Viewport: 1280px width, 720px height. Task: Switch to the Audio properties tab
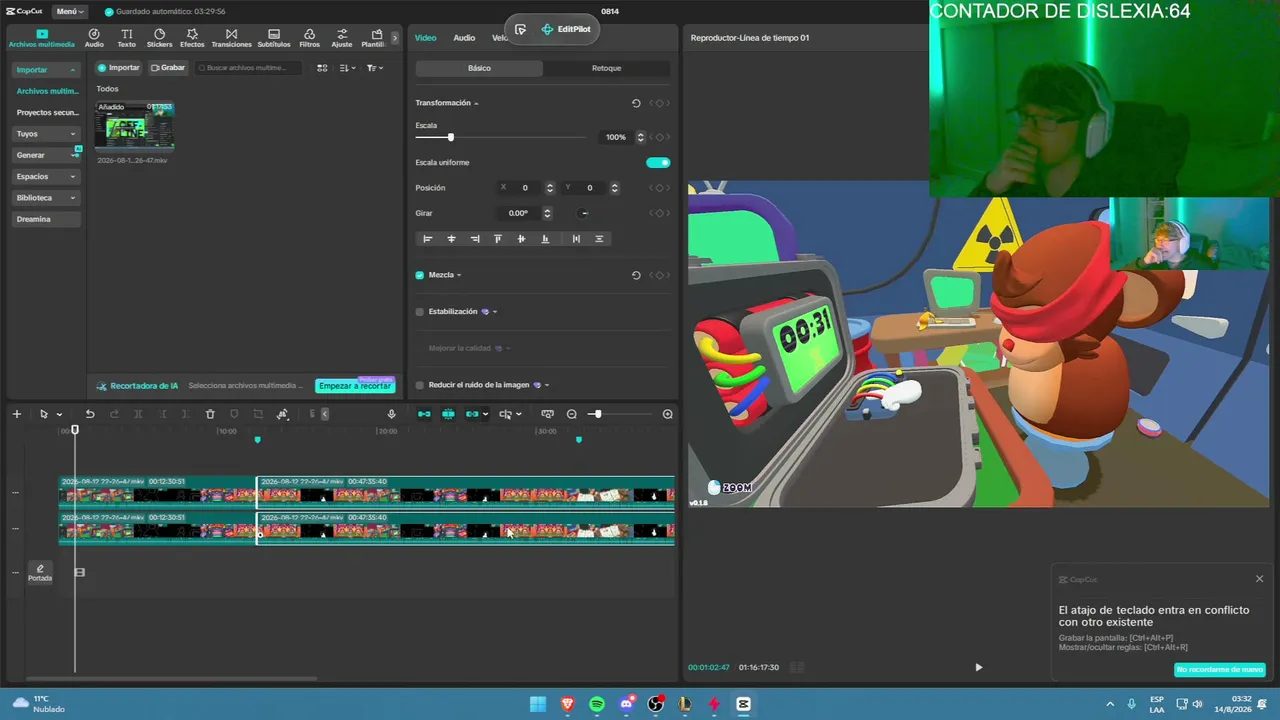click(464, 38)
